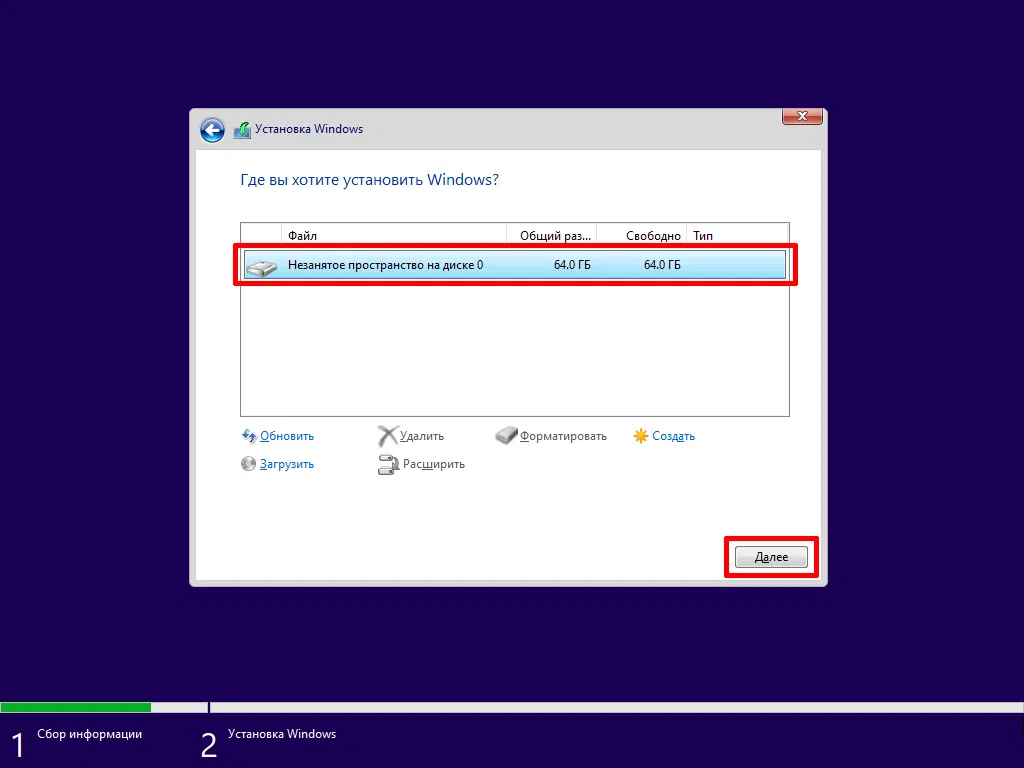
Task: Click the back arrow navigation icon
Action: click(212, 130)
